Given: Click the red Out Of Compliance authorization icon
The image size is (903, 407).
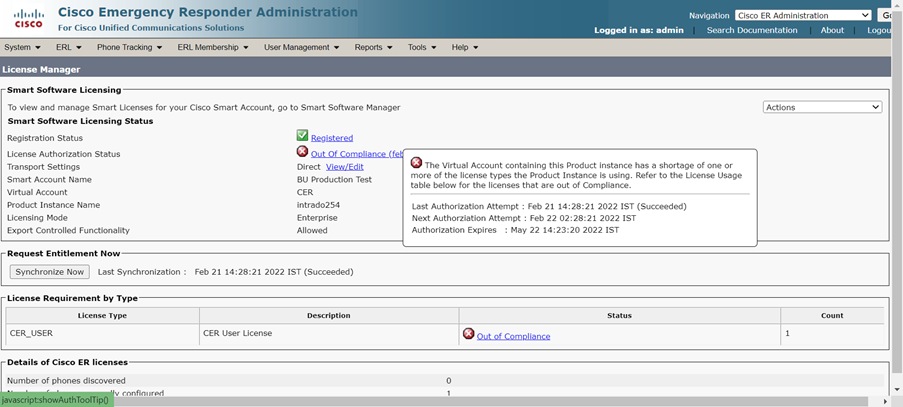Looking at the screenshot, I should [x=302, y=152].
